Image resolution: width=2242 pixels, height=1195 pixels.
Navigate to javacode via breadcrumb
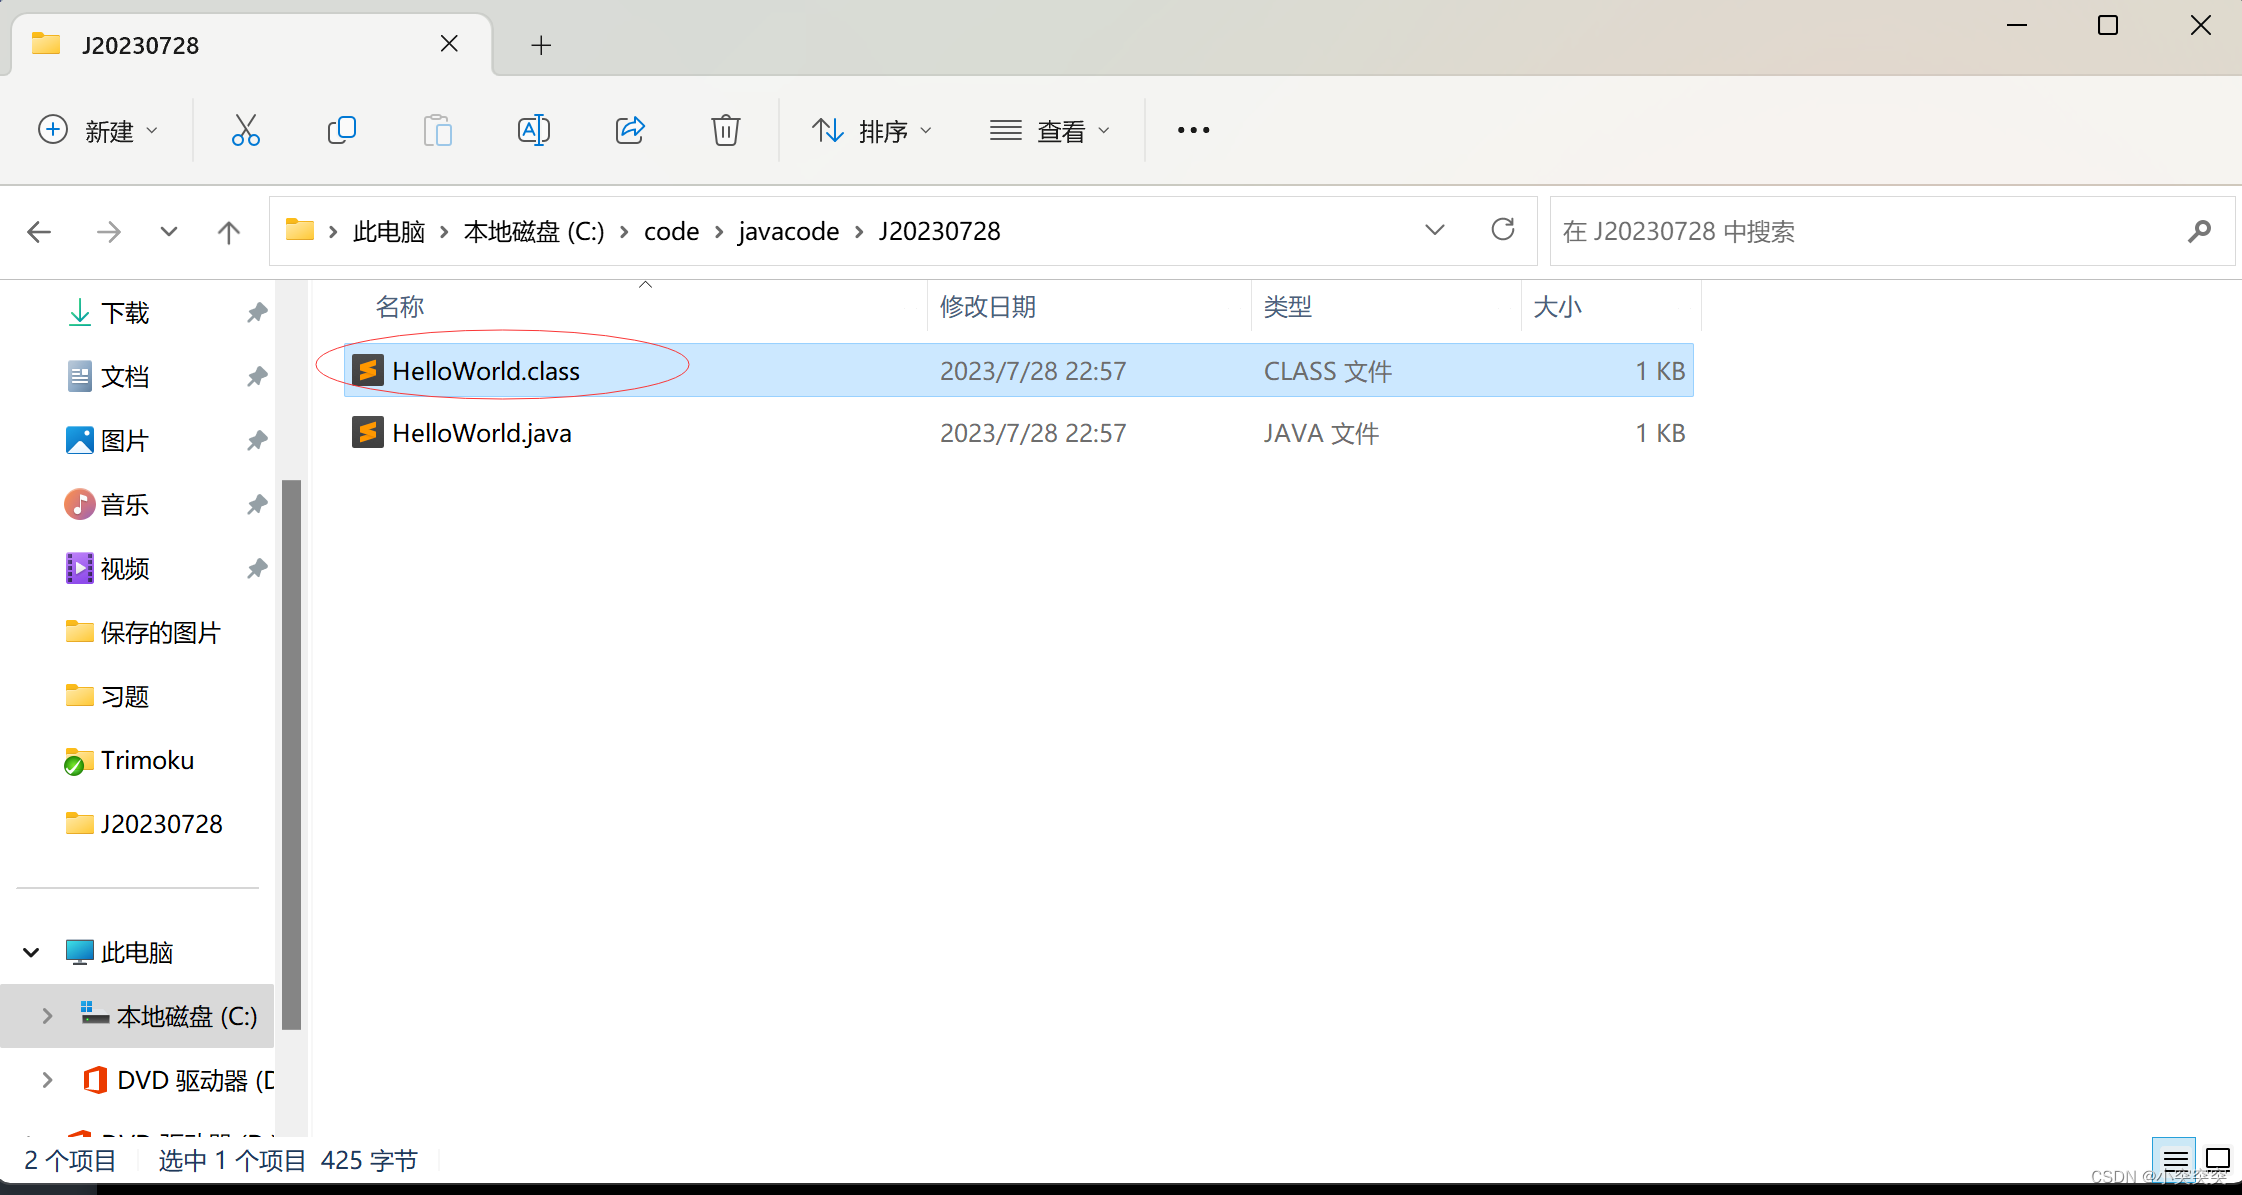(x=788, y=231)
